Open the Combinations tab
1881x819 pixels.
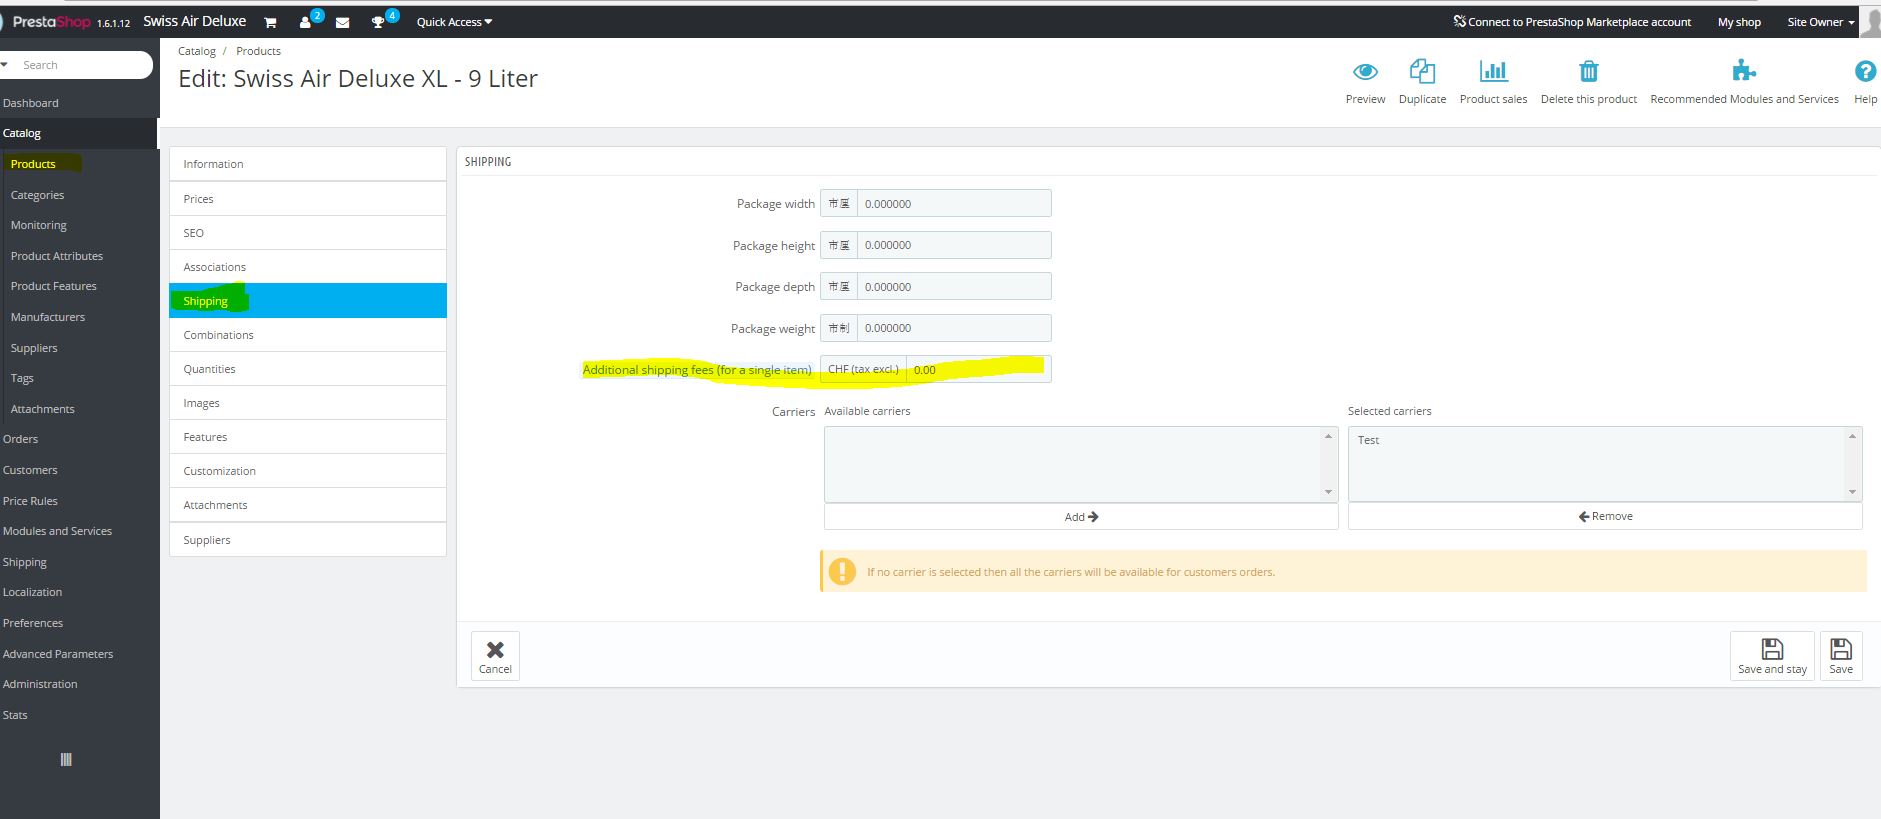[x=308, y=335]
